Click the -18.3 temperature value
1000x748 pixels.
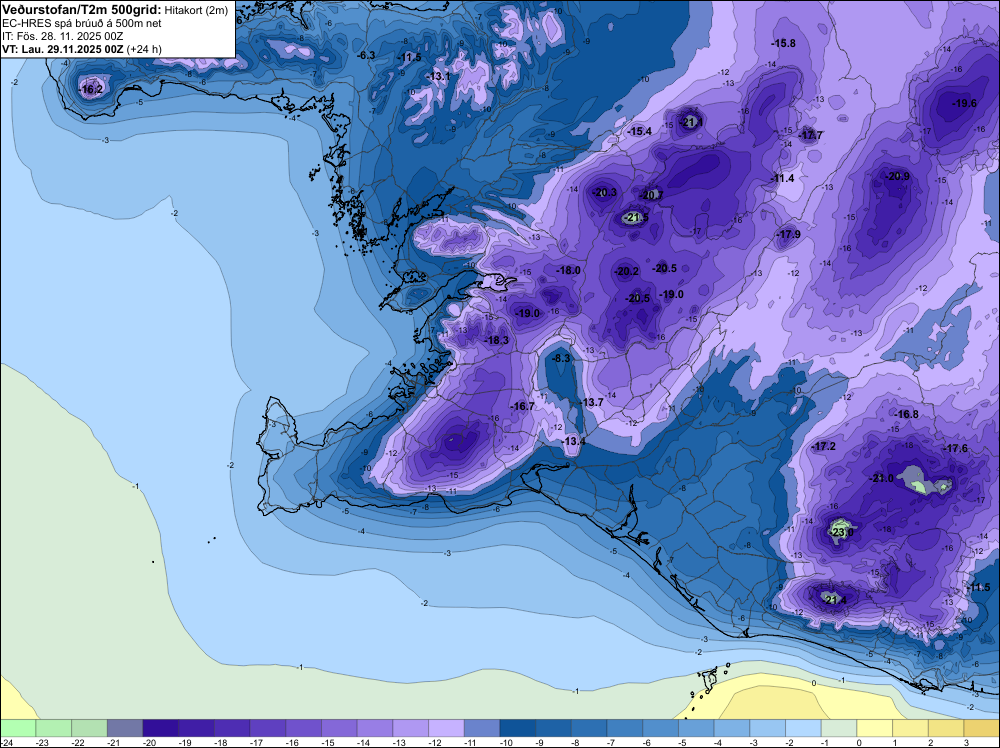tap(496, 341)
